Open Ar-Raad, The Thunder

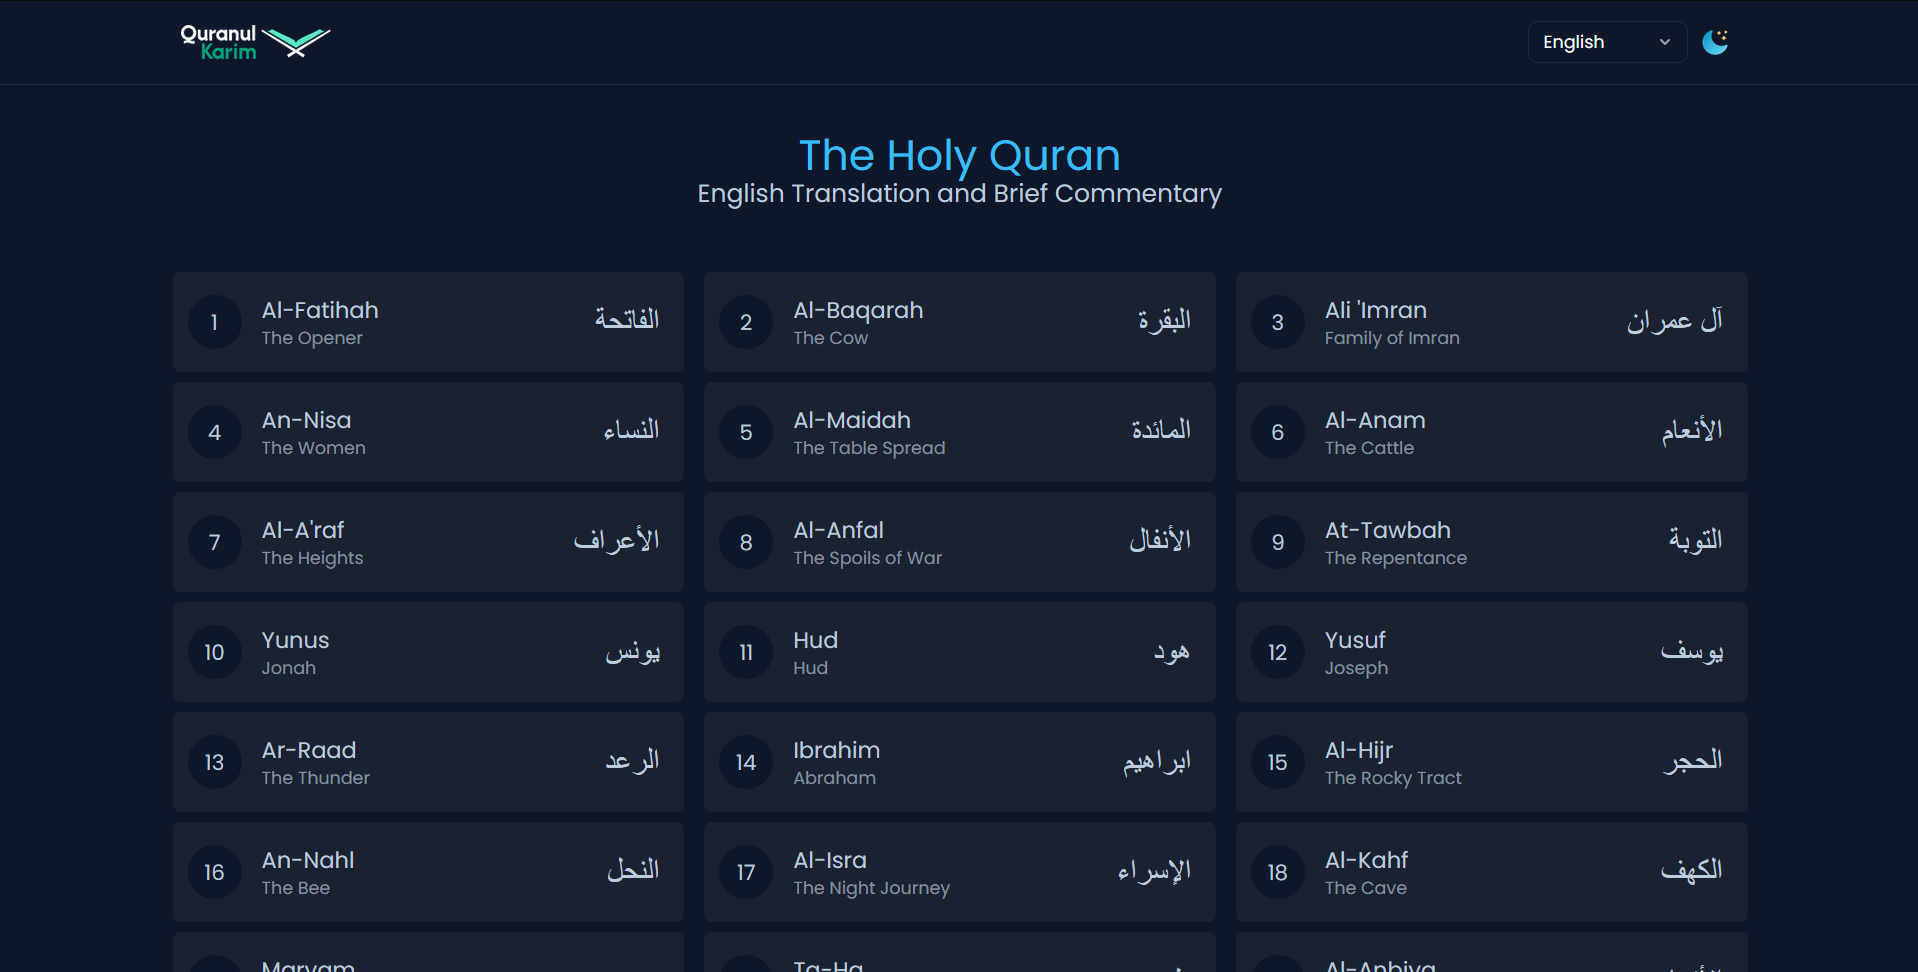(x=428, y=762)
